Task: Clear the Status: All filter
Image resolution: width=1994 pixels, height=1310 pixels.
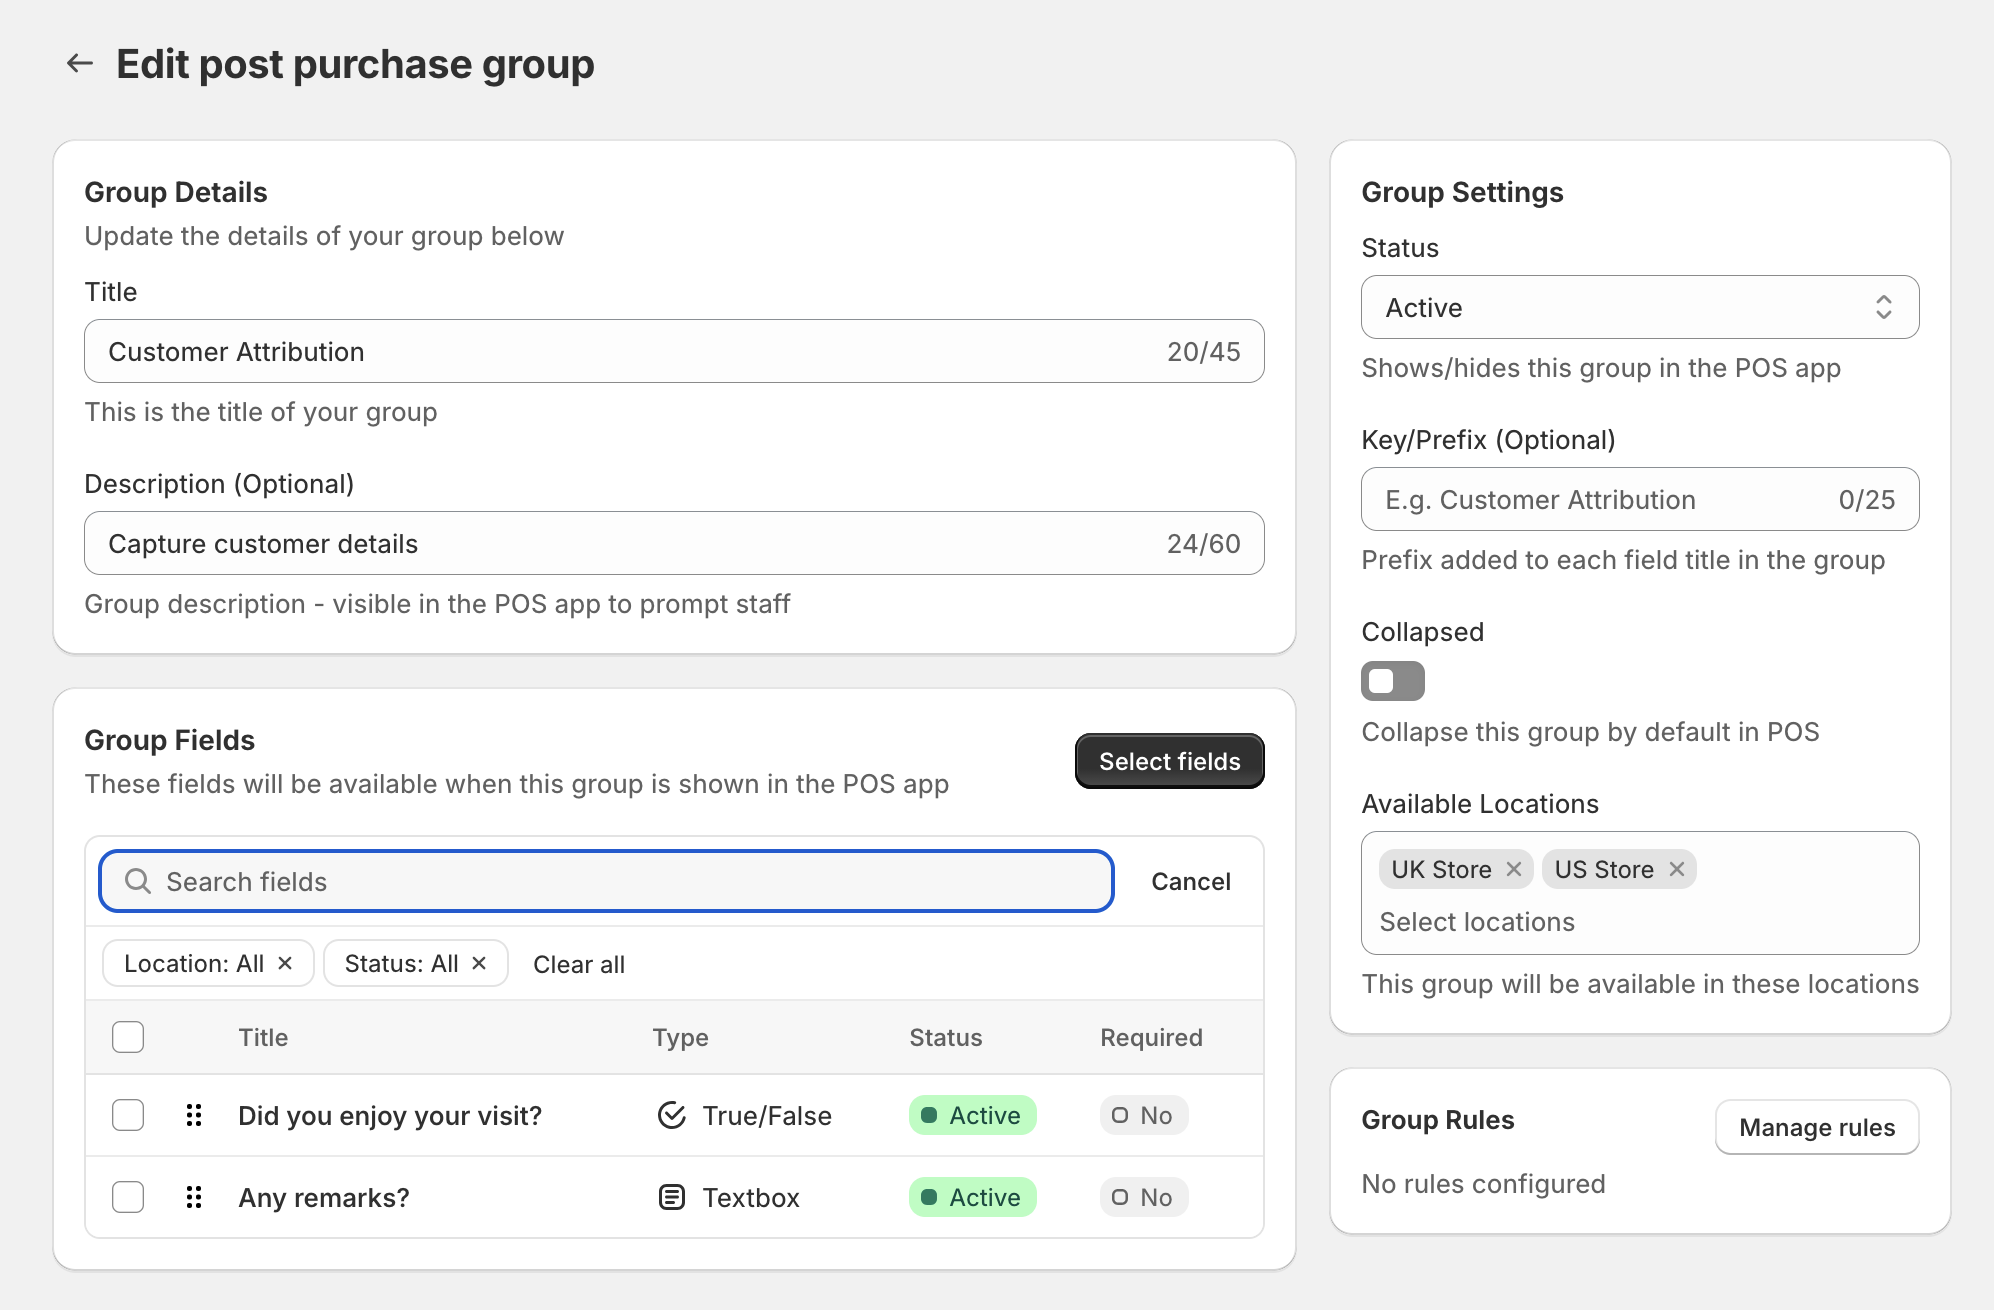Action: (479, 963)
